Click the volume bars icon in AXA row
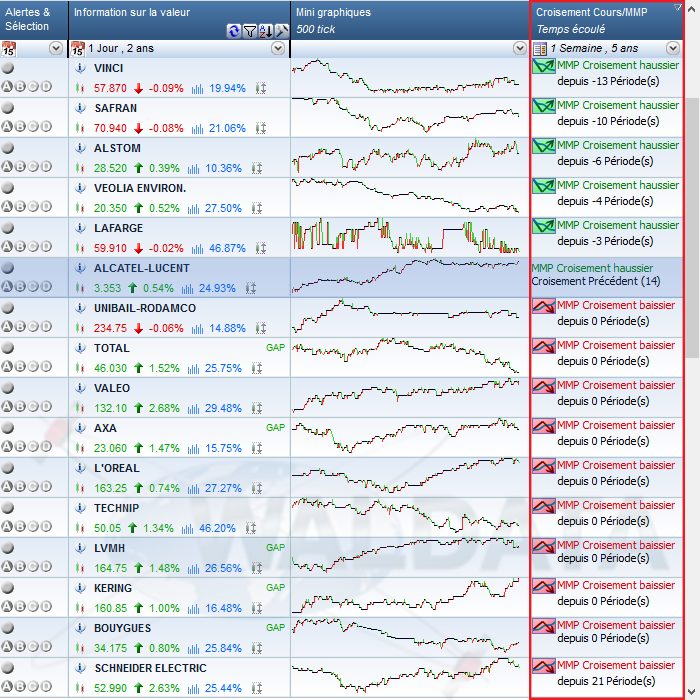 pyautogui.click(x=193, y=448)
